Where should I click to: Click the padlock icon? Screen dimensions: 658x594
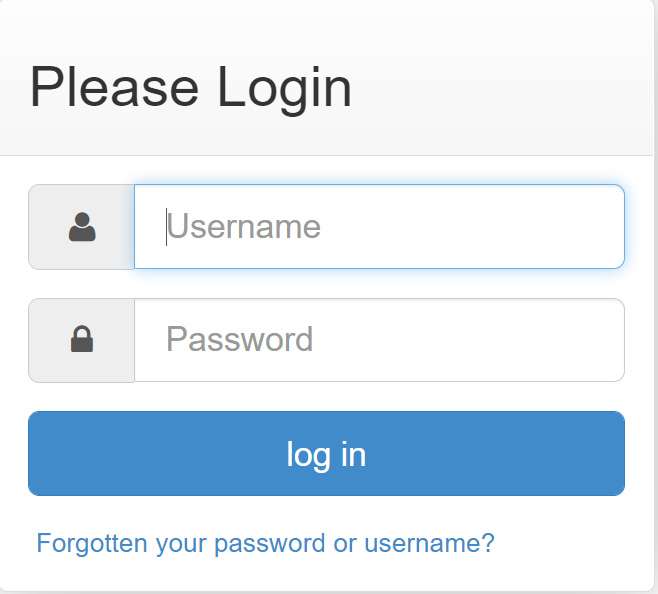[x=82, y=341]
